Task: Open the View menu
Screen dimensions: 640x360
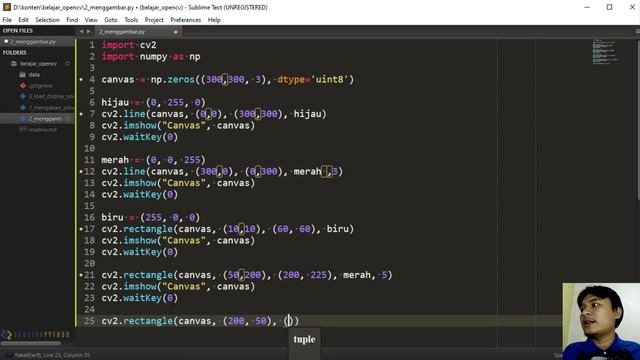Action: tap(91, 20)
